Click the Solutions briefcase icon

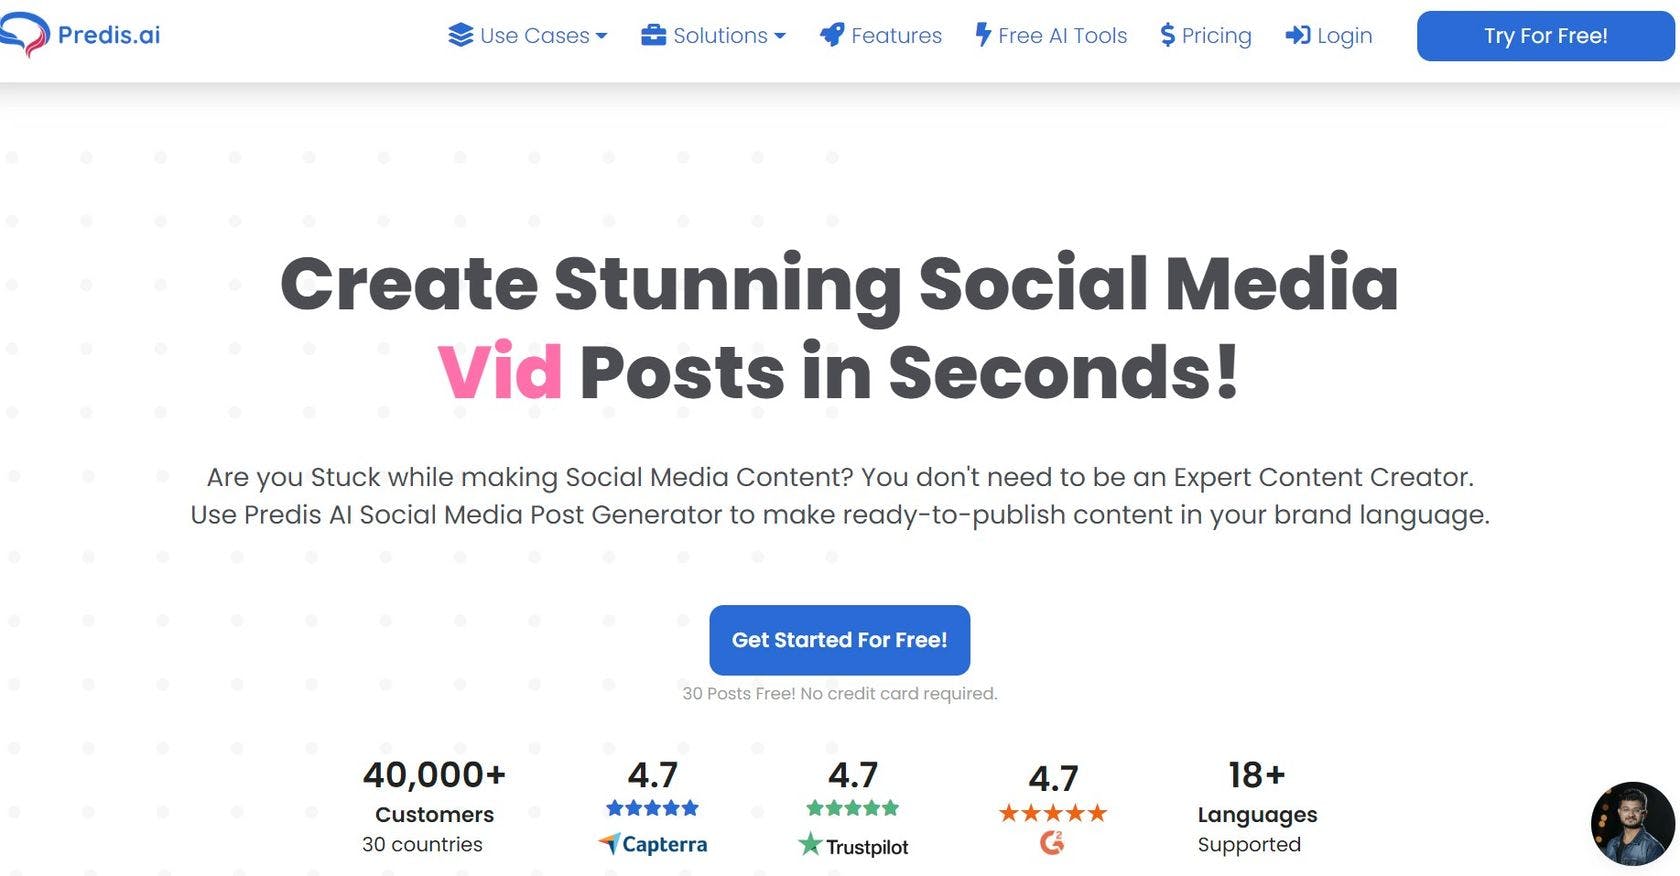[653, 36]
